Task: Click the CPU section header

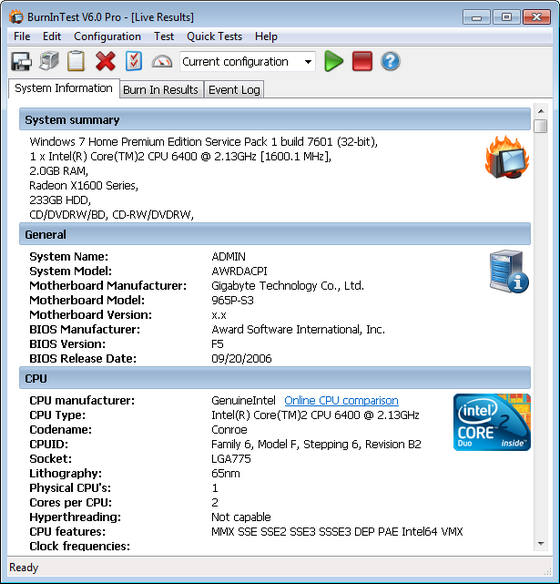Action: tap(275, 378)
